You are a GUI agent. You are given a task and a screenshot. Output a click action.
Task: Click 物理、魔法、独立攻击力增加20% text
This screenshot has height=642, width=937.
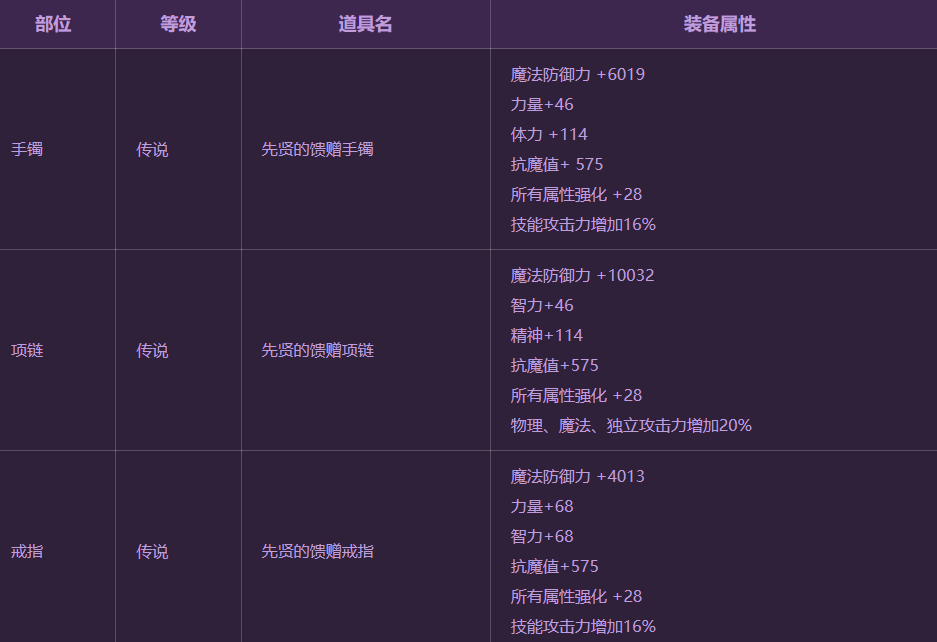coord(631,426)
